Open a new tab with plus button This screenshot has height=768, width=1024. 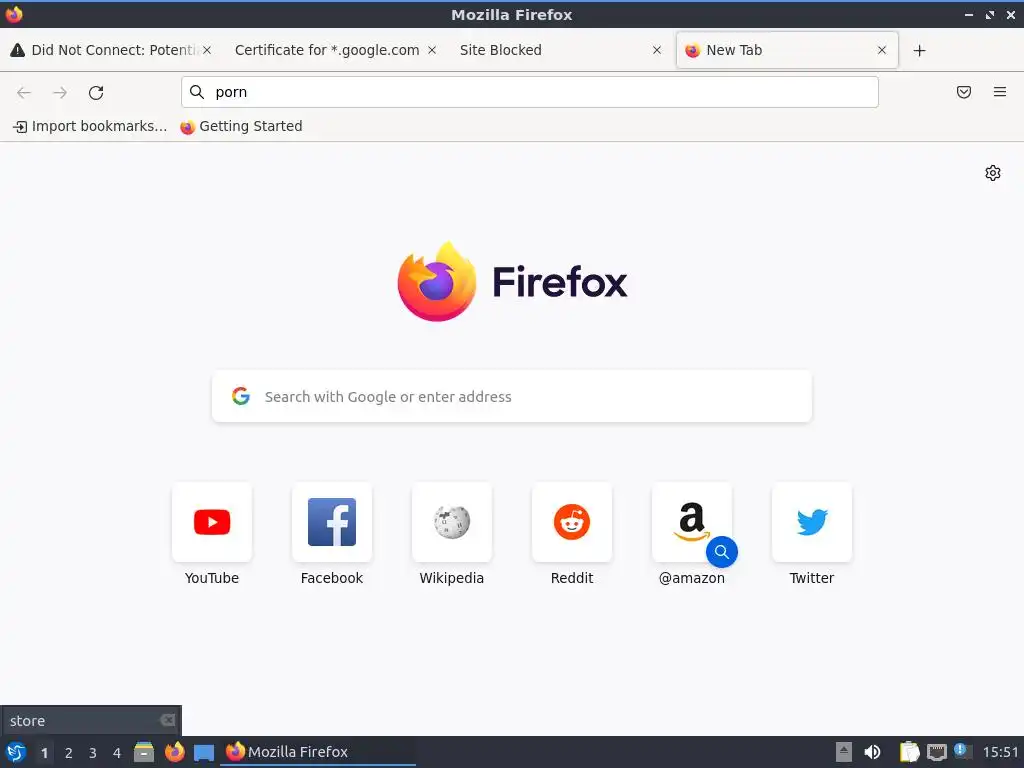point(920,50)
